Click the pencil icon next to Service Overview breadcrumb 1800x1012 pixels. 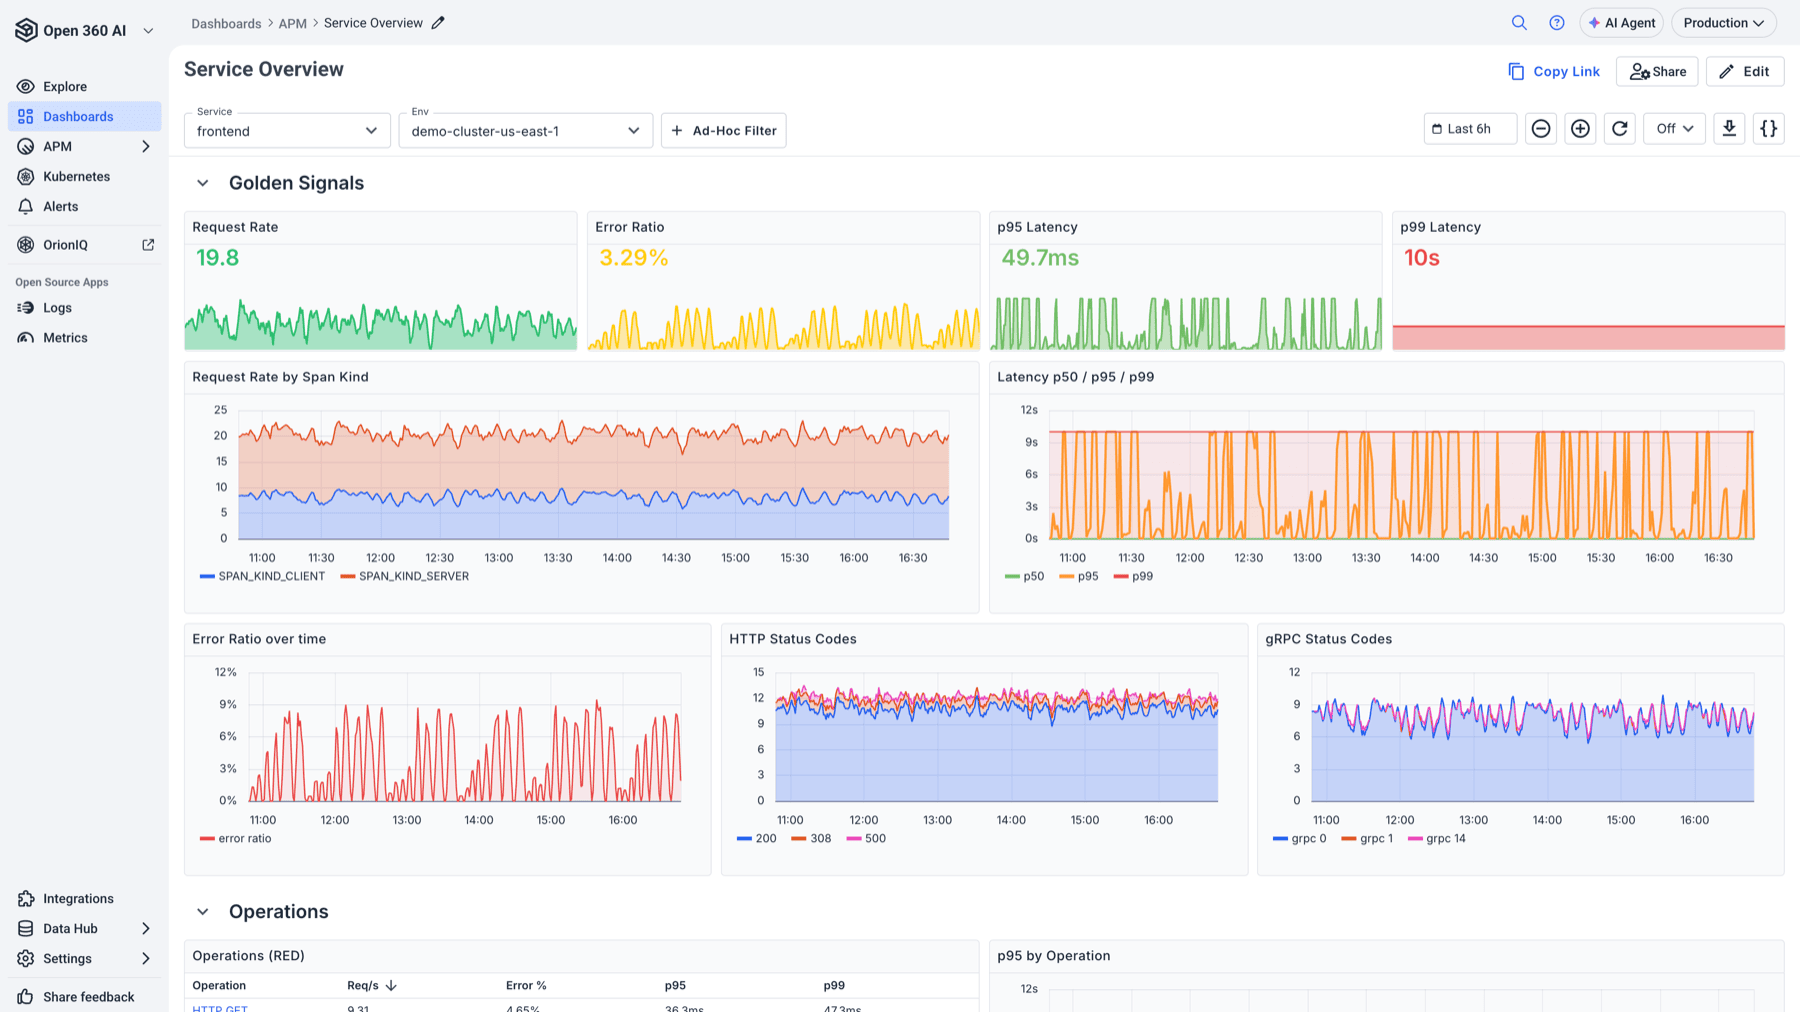click(438, 23)
